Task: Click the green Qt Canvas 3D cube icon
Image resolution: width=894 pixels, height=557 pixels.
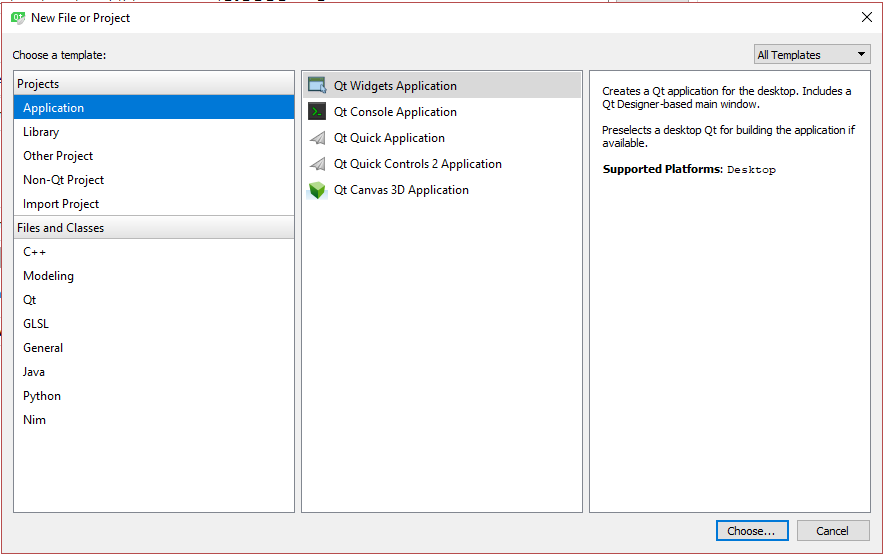Action: [x=317, y=190]
